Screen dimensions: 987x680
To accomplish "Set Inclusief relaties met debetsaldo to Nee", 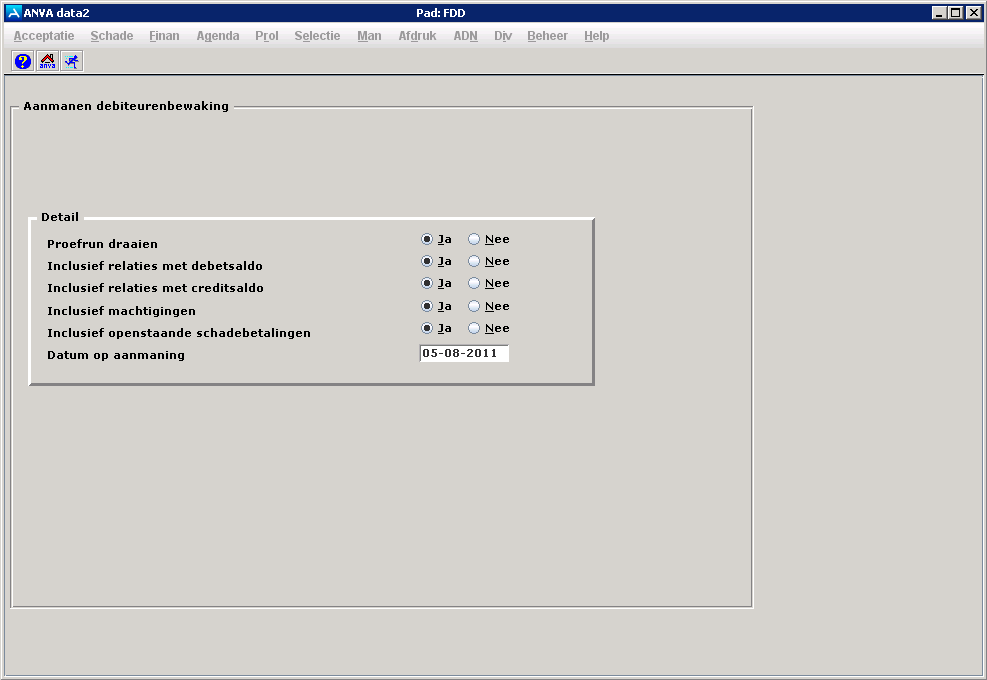I will pyautogui.click(x=474, y=261).
